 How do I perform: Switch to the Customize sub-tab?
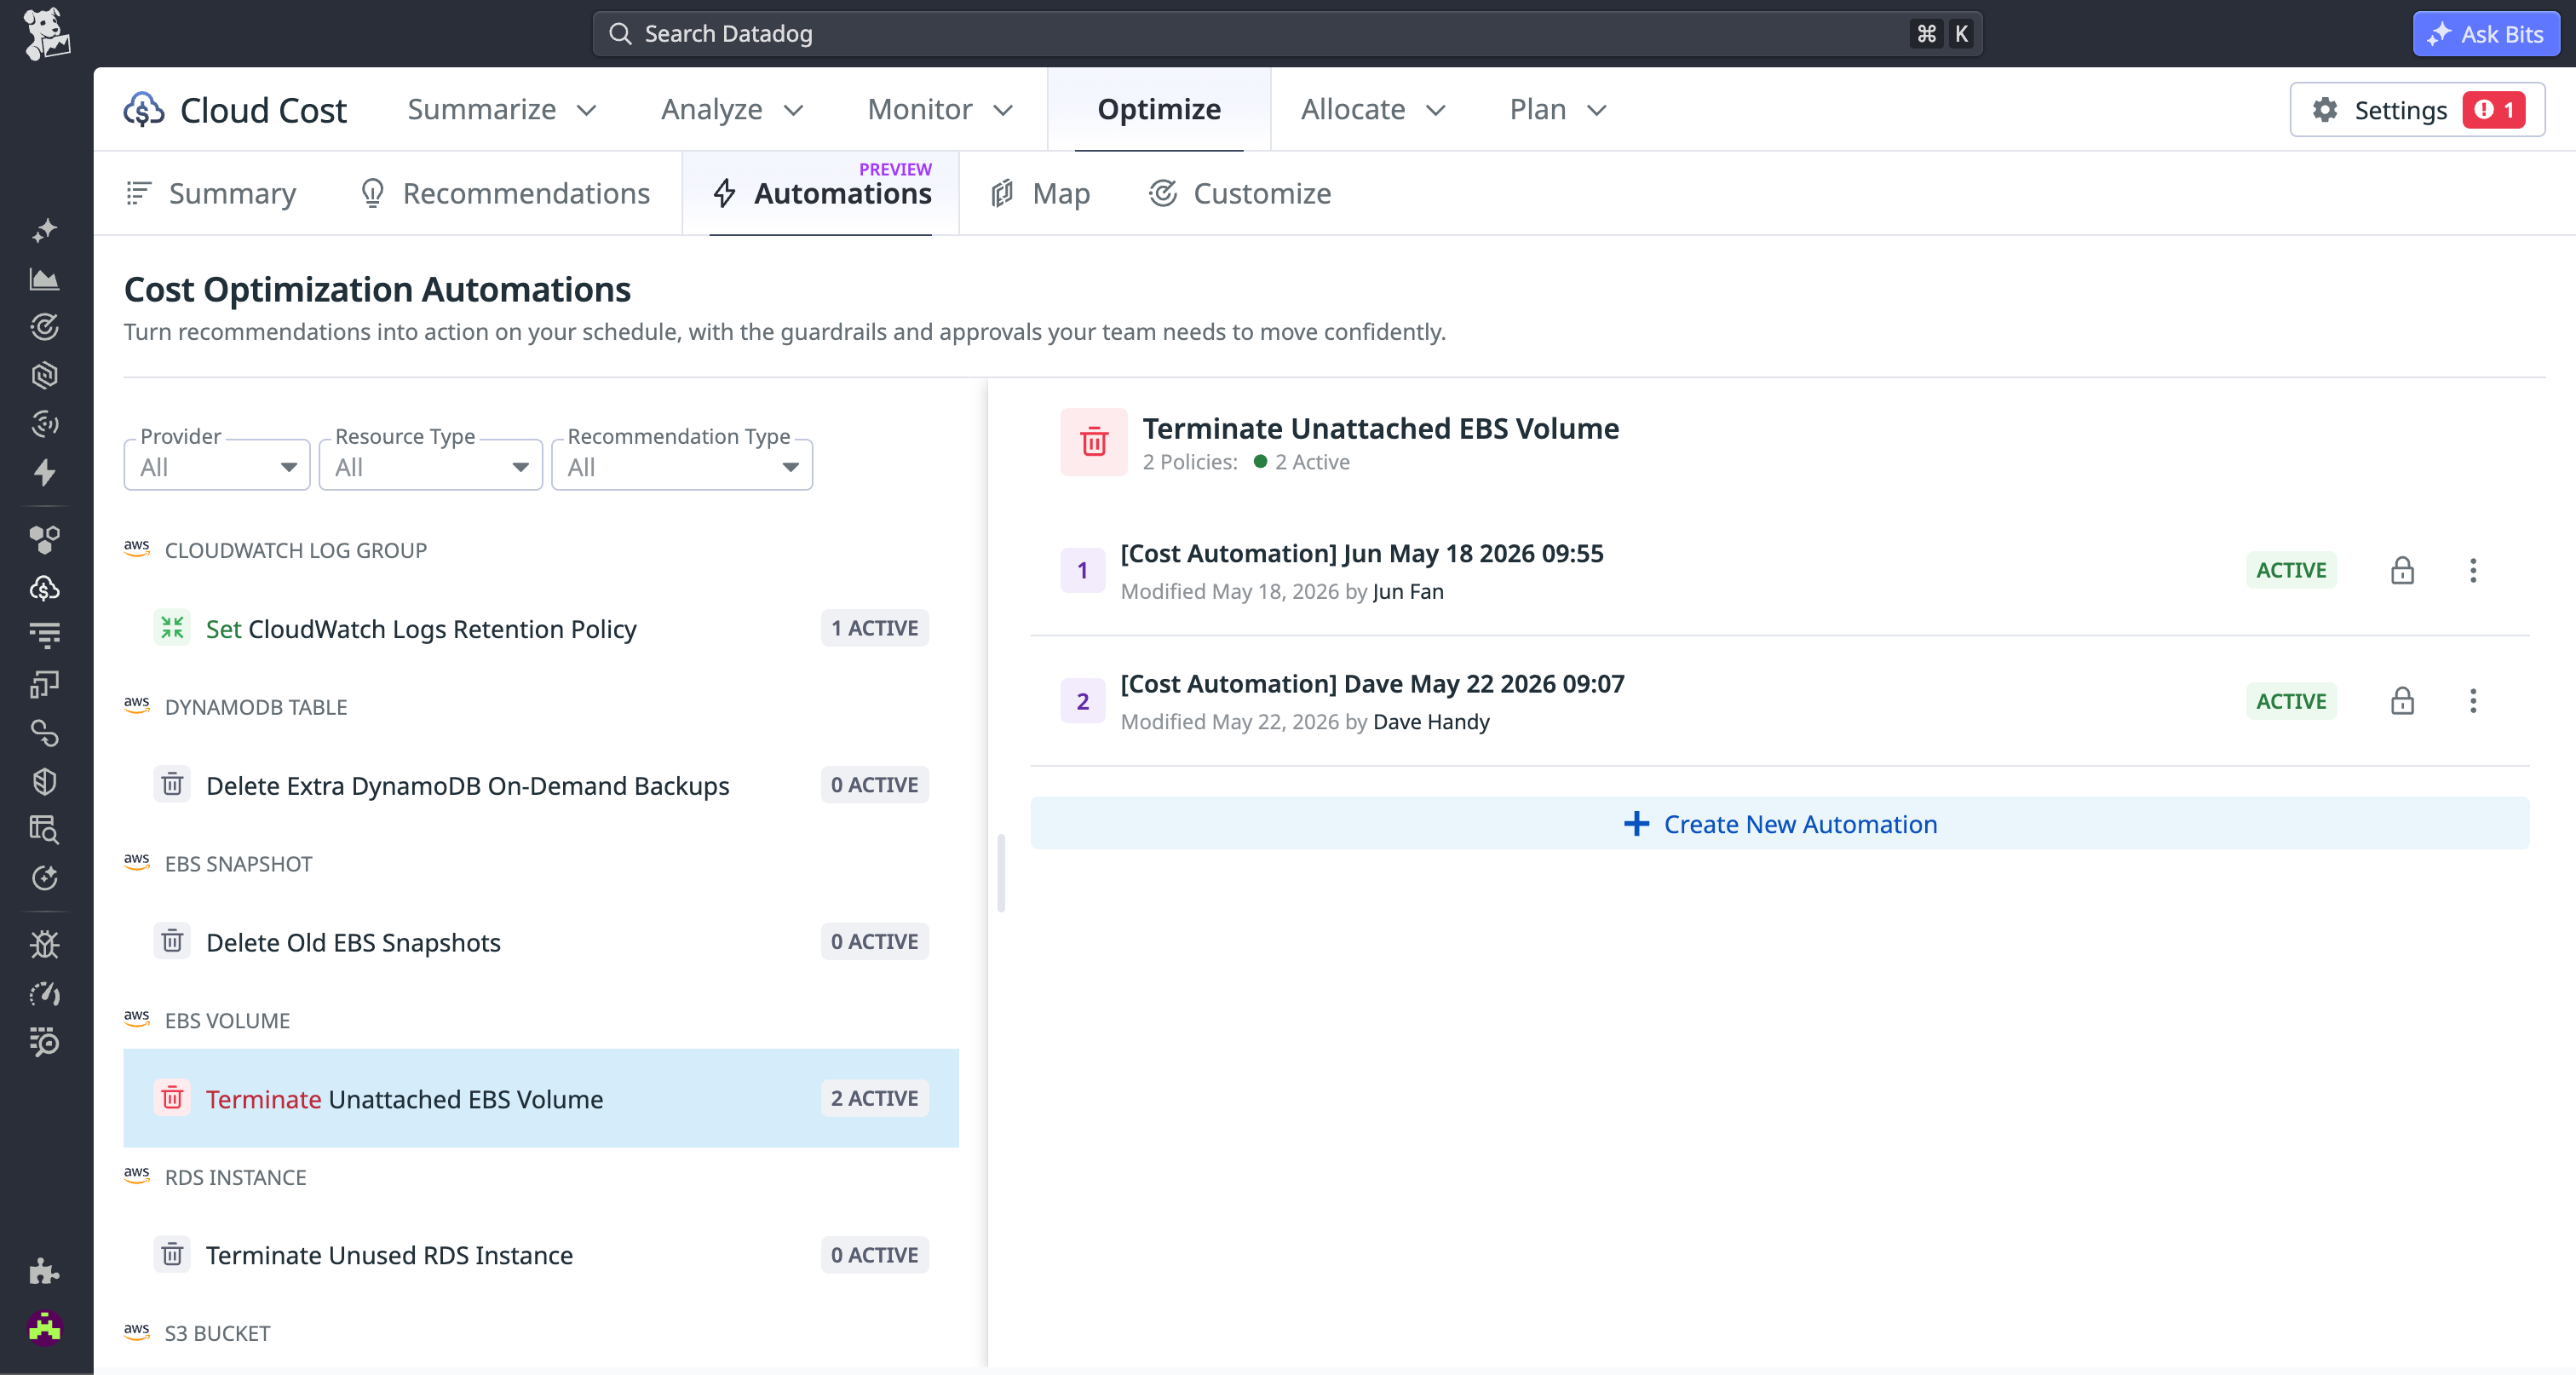click(1240, 193)
